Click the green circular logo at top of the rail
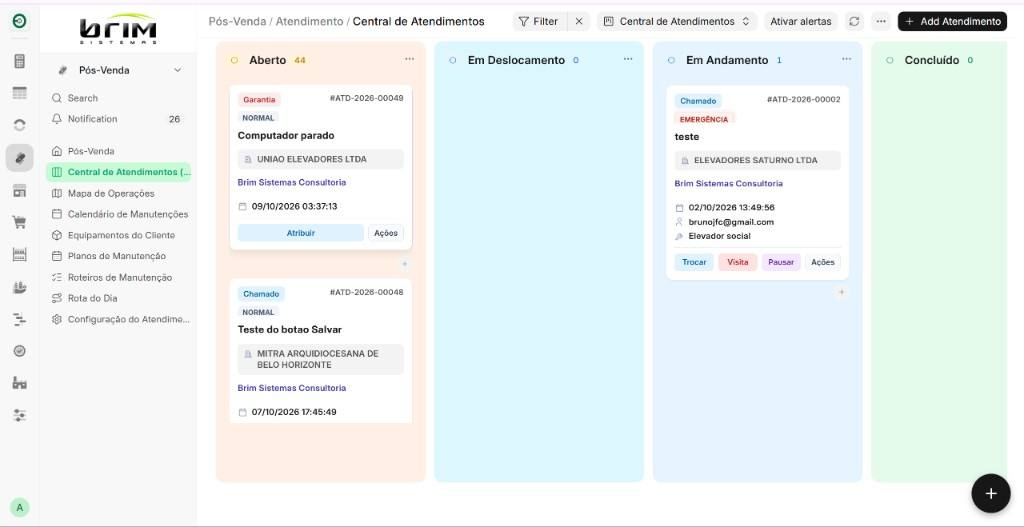The image size is (1024, 527). coord(20,22)
